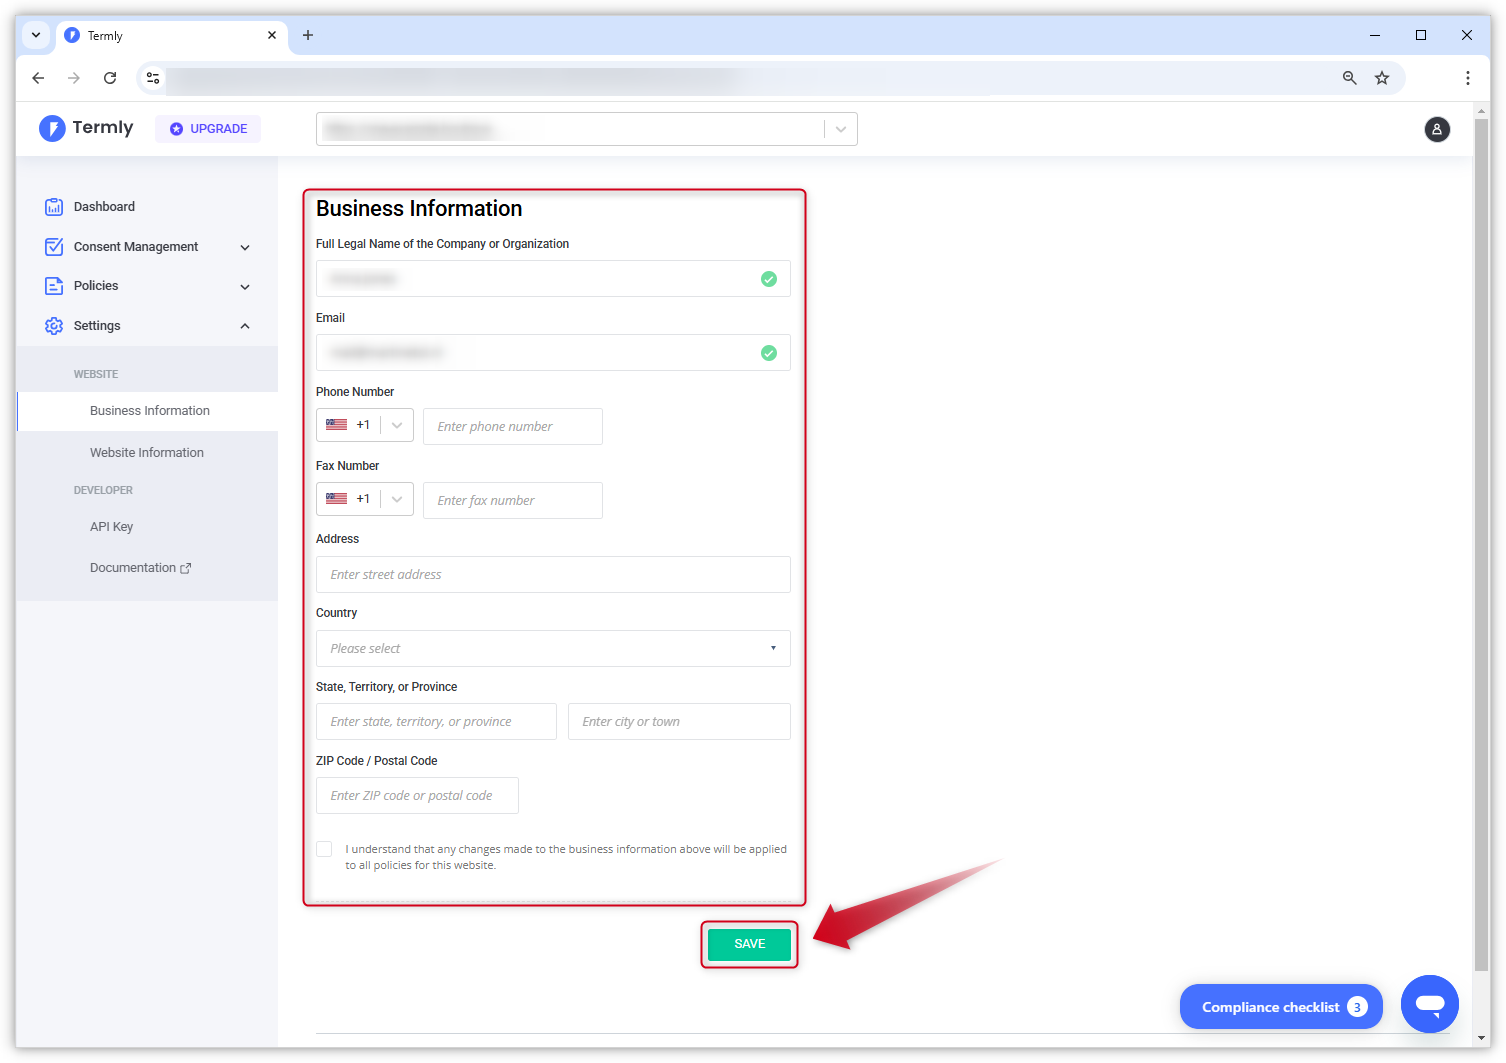Image resolution: width=1506 pixels, height=1063 pixels.
Task: Select API Key from the sidebar
Action: [x=111, y=526]
